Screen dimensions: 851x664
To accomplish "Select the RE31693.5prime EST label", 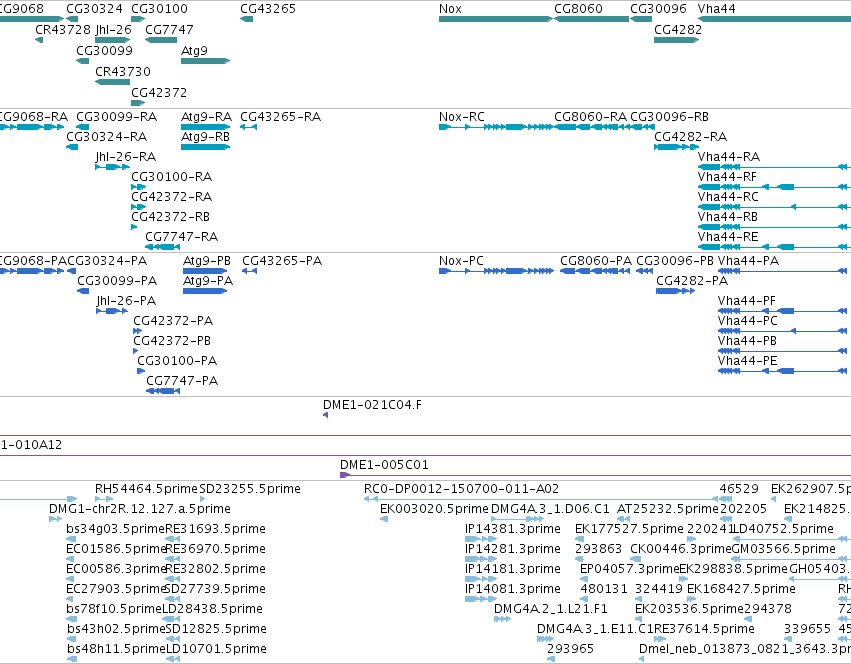I will point(215,529).
